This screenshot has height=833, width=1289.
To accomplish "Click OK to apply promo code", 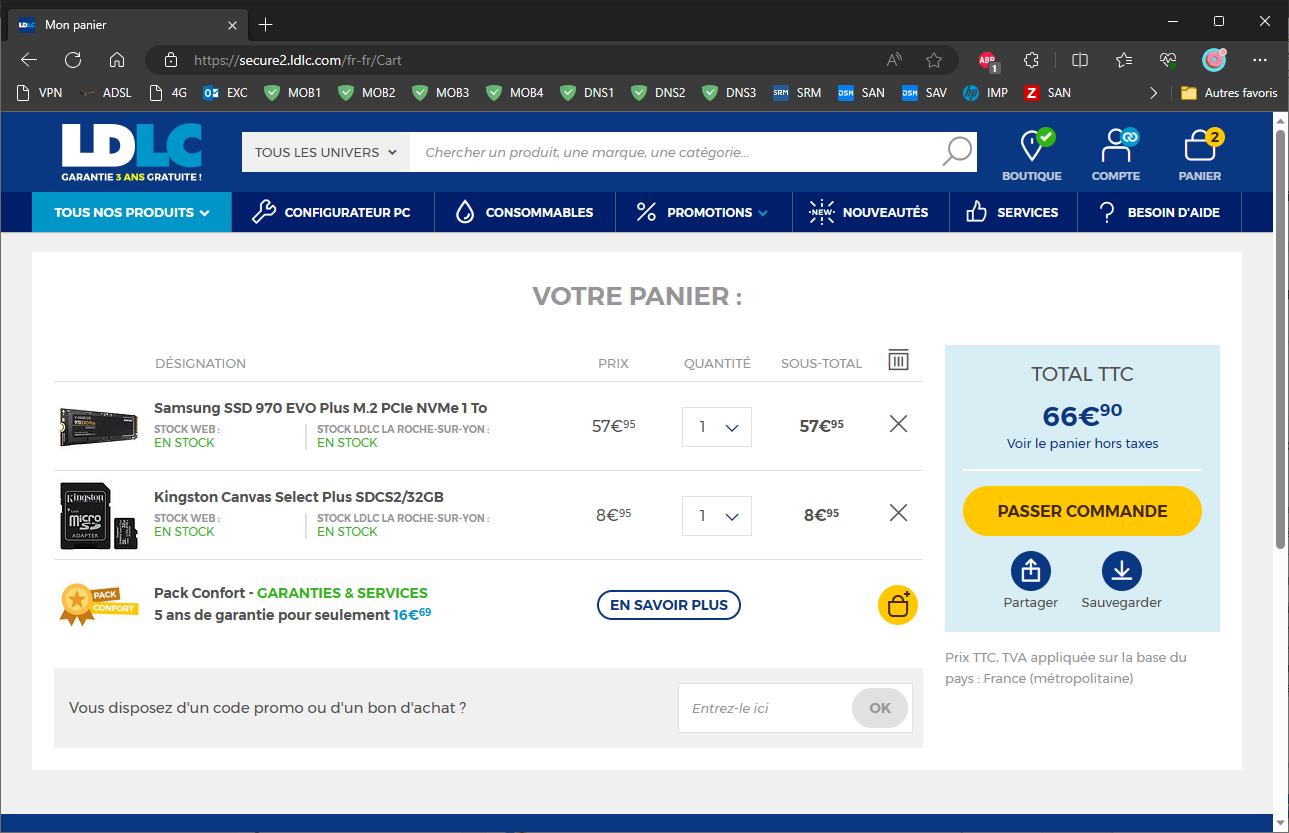I will [880, 708].
